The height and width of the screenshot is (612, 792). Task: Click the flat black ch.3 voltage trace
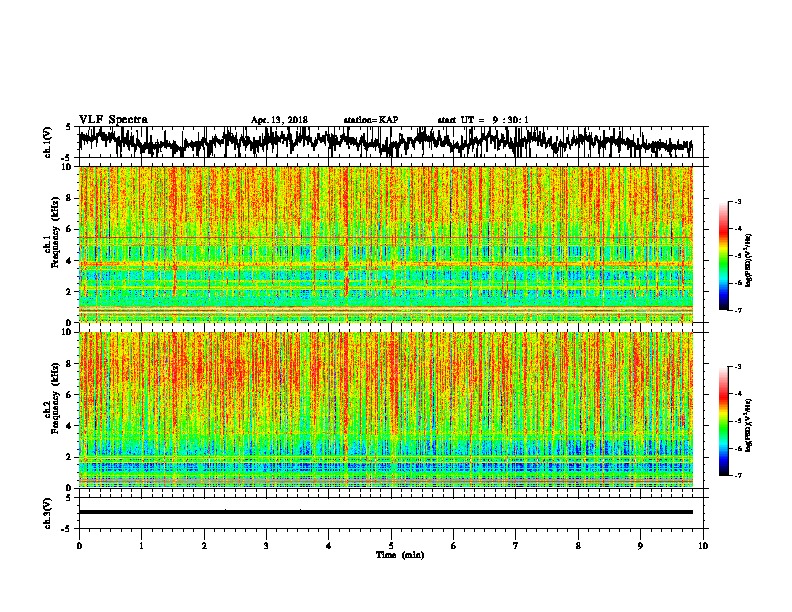tap(386, 512)
